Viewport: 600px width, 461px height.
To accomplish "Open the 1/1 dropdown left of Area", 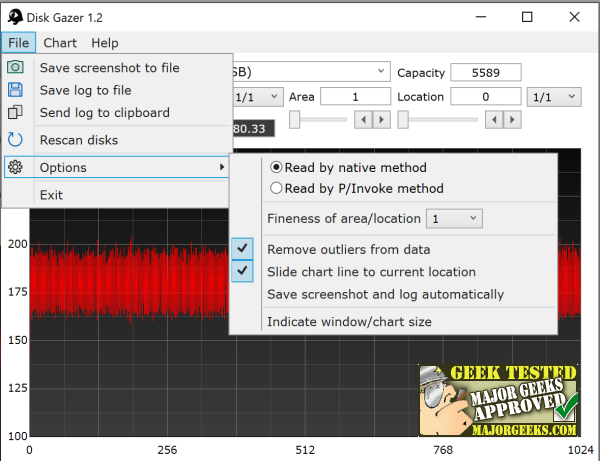I will [x=258, y=97].
